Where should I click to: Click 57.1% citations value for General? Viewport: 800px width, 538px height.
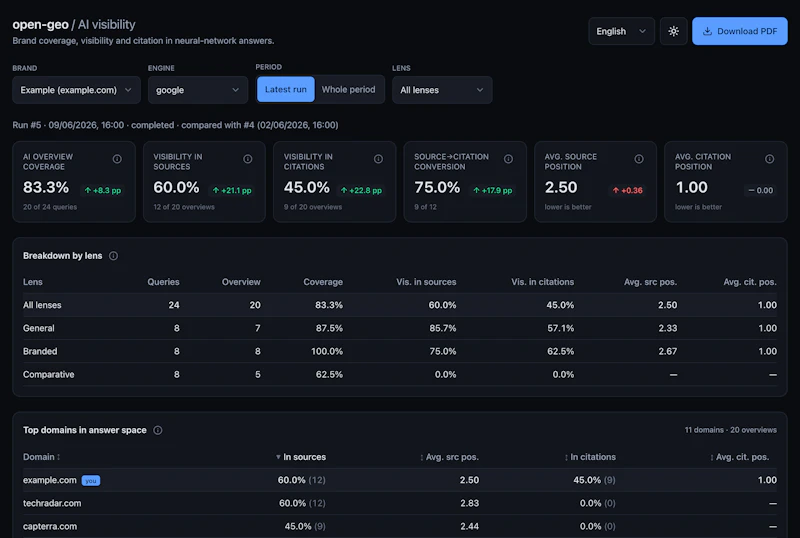click(x=561, y=328)
